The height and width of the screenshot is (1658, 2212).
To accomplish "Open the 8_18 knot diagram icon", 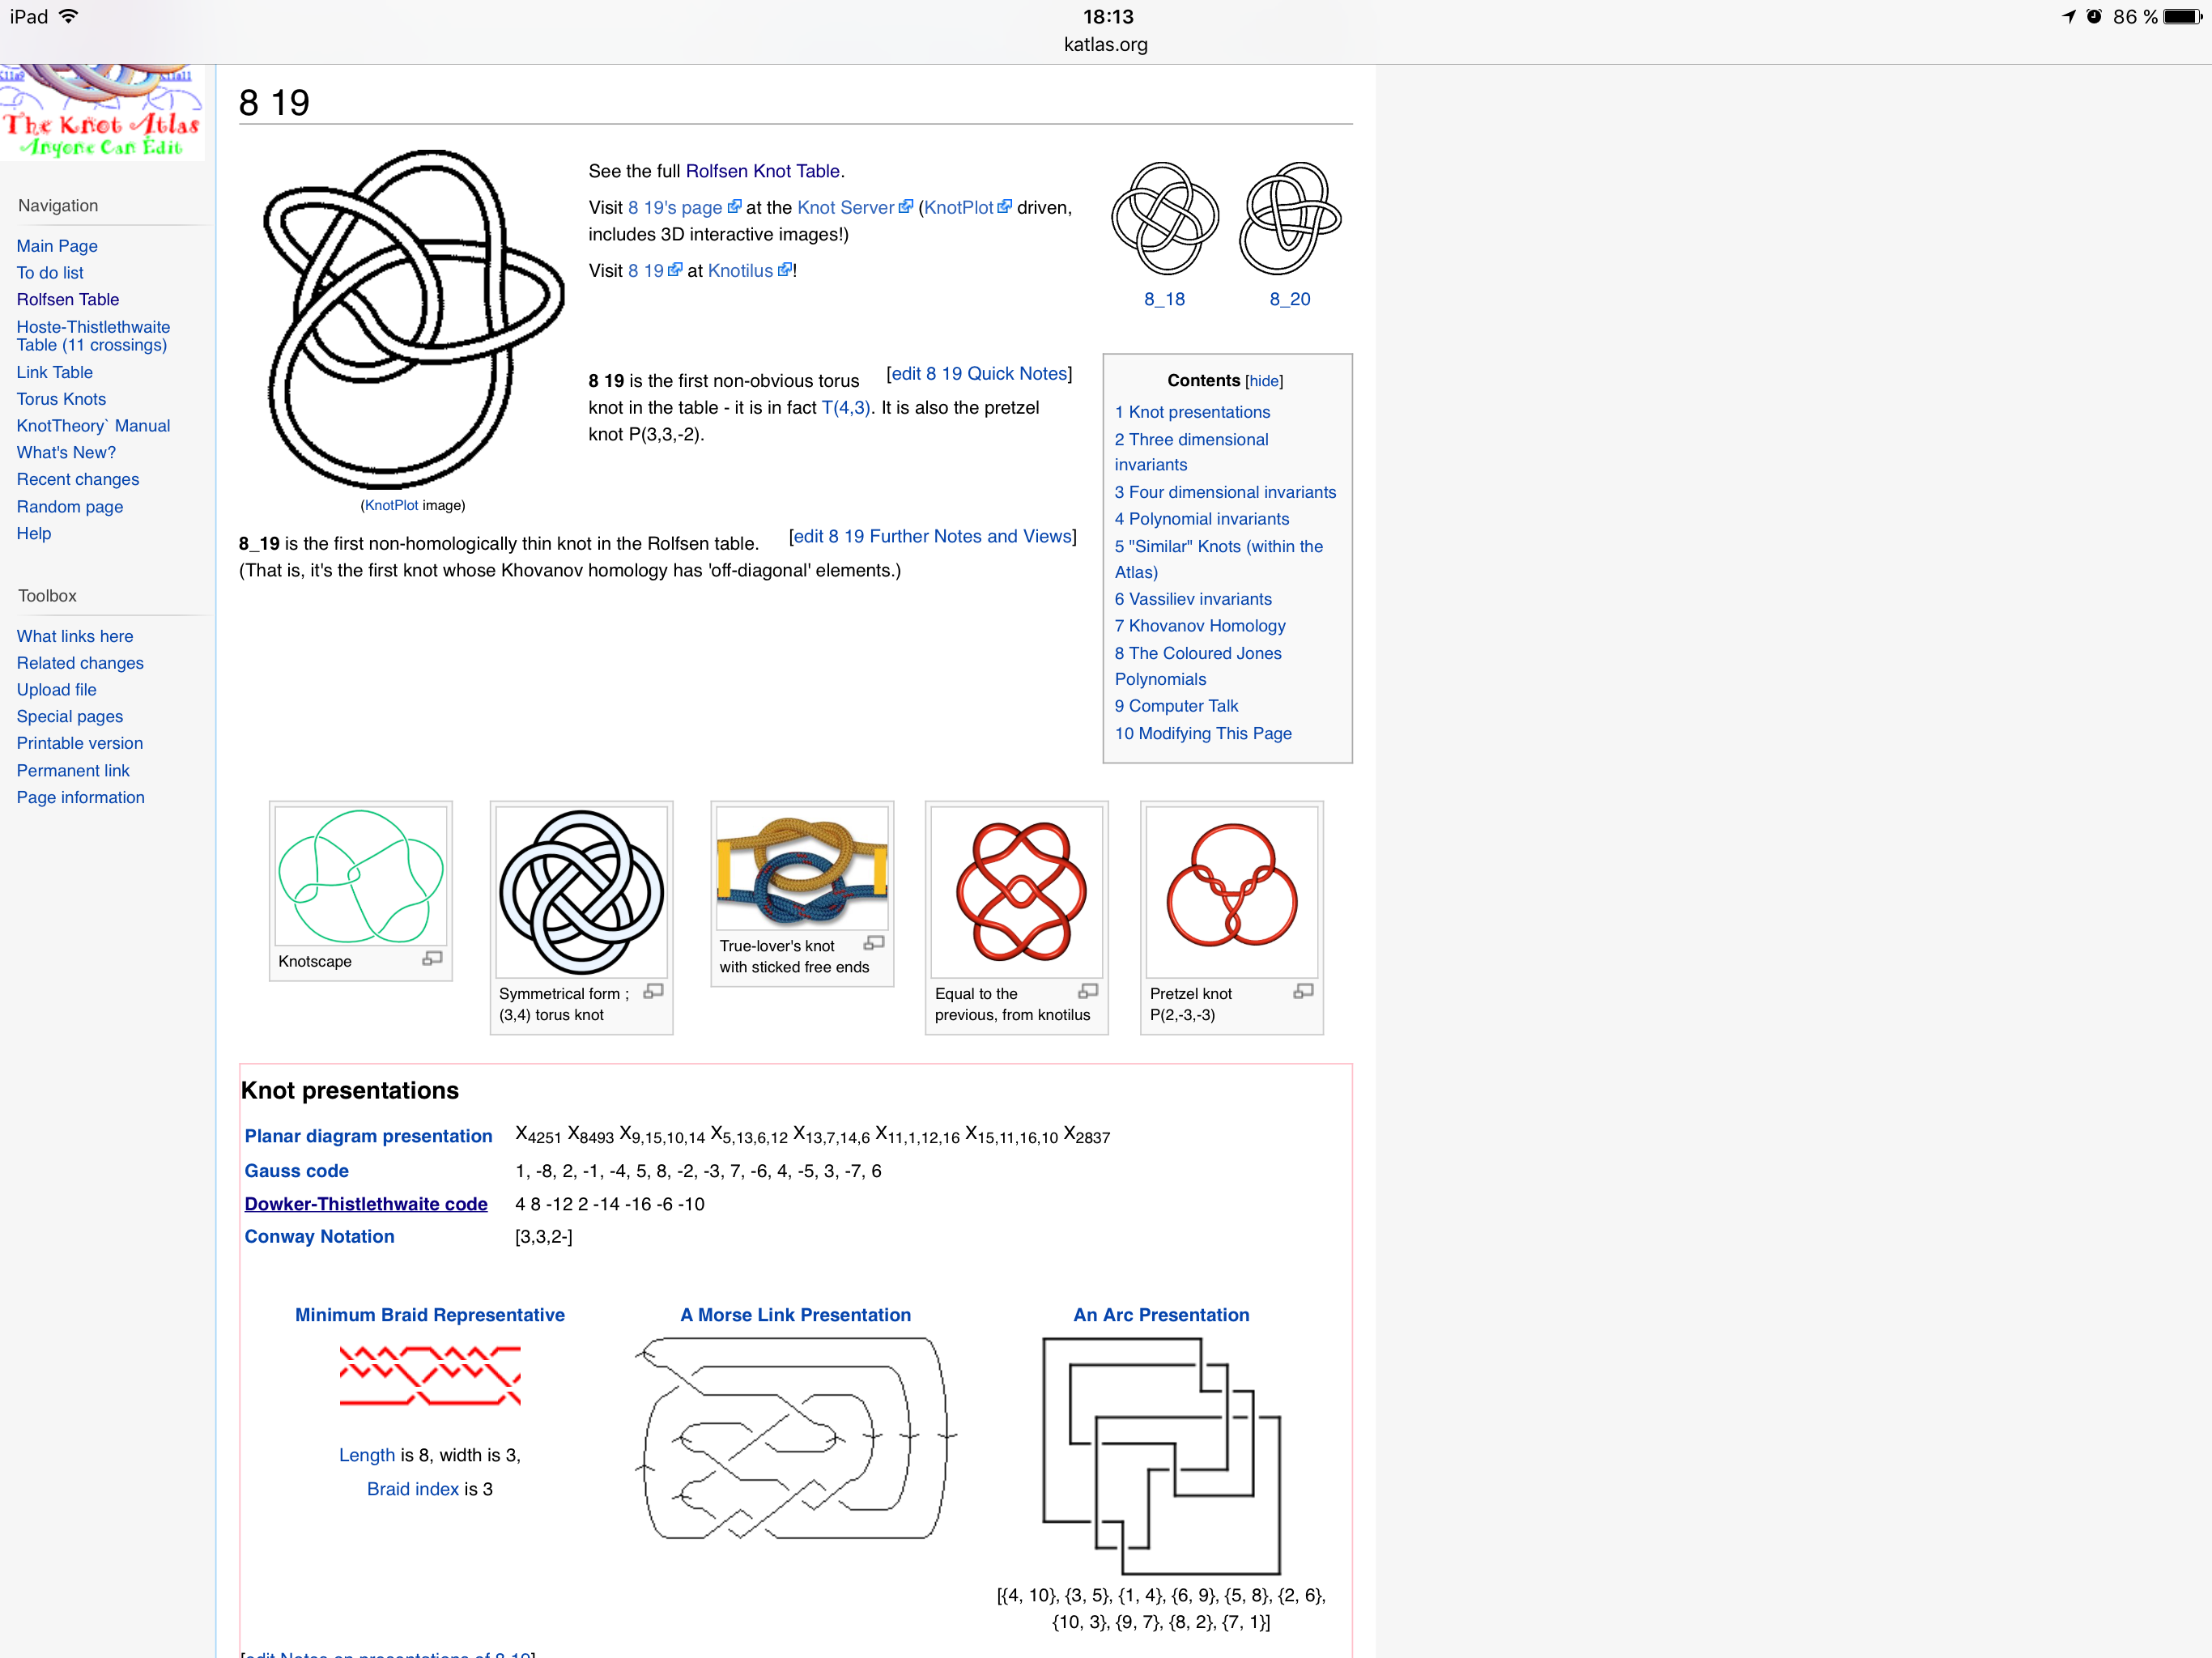I will click(1164, 219).
